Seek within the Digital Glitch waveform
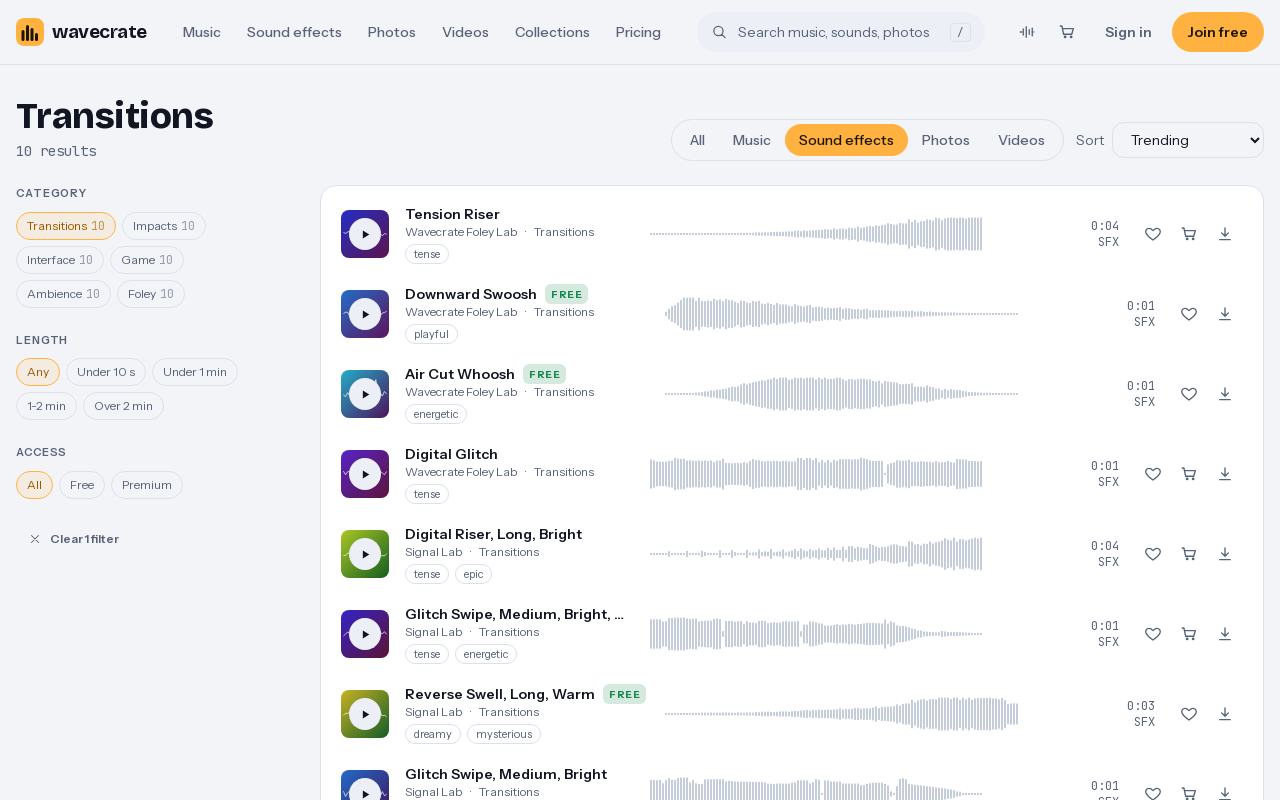Screen dimensions: 1280x800 (816, 474)
